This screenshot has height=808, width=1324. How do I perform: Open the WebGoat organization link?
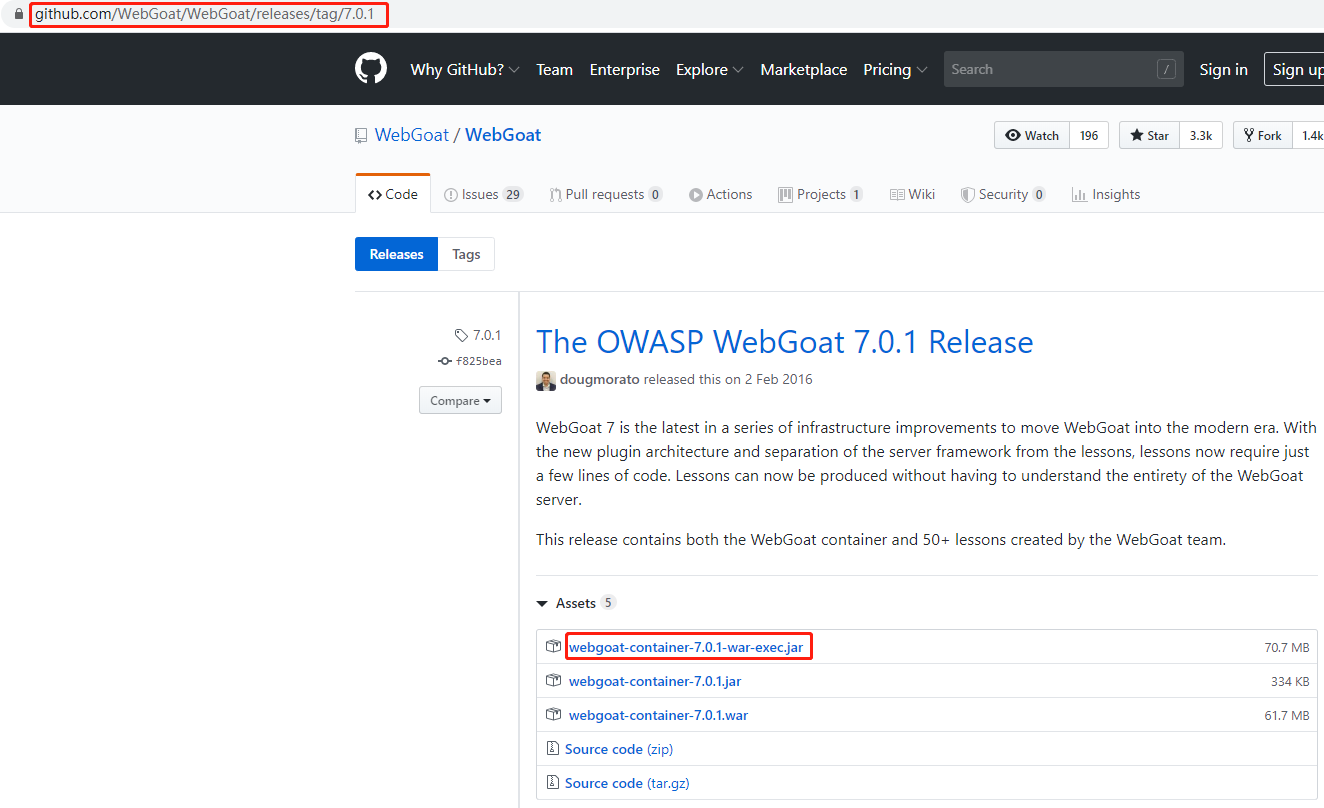pyautogui.click(x=412, y=135)
